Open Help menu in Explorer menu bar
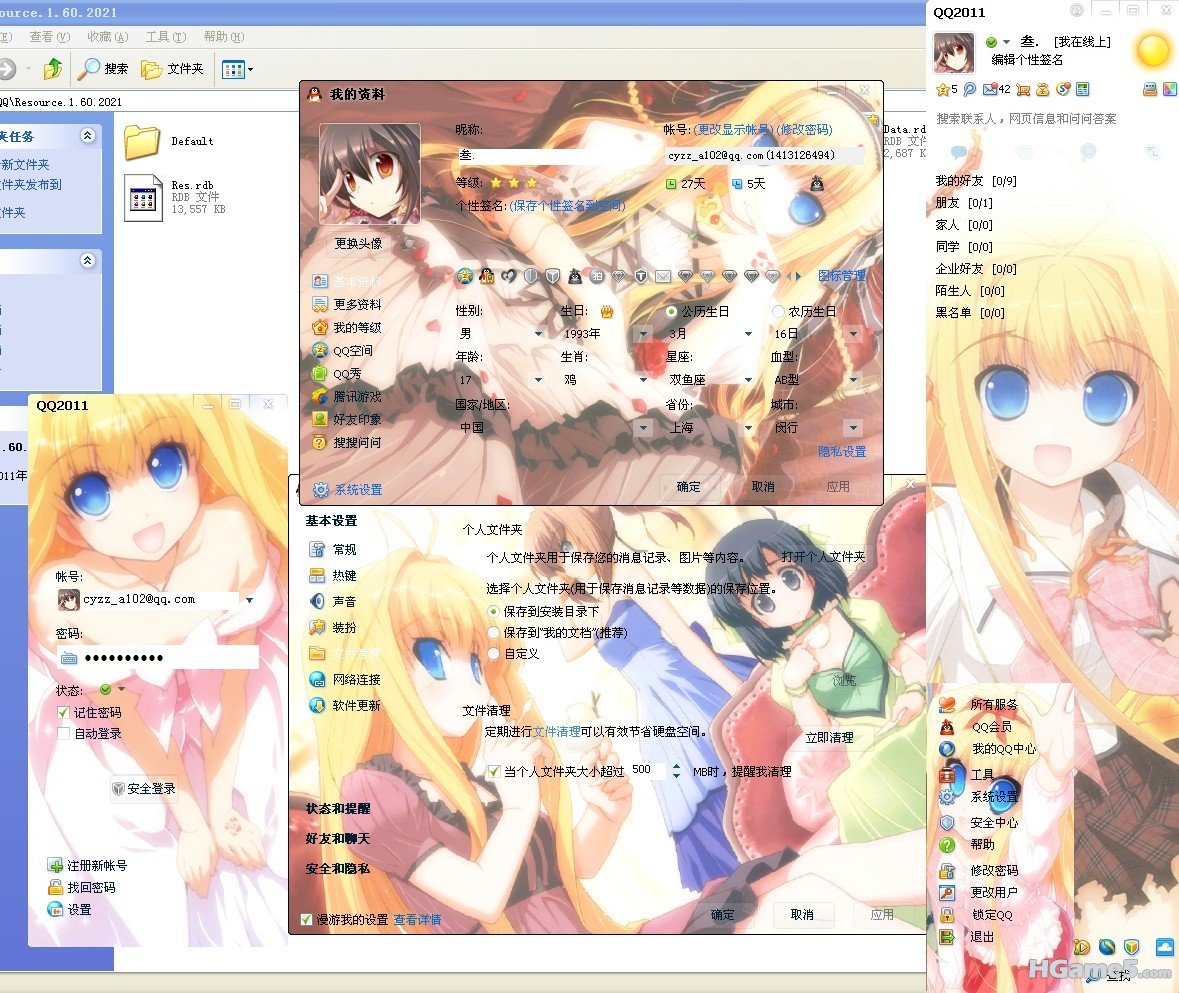The height and width of the screenshot is (993, 1179). coord(223,37)
